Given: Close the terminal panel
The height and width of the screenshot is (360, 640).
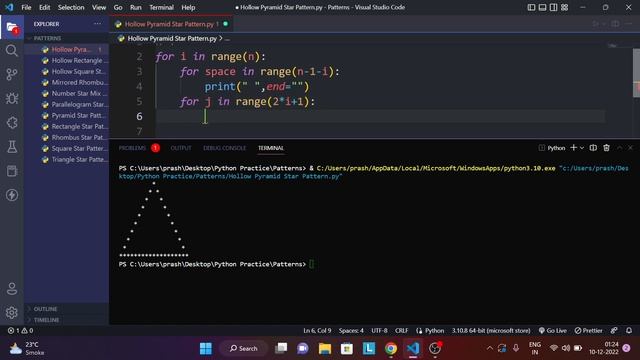Looking at the screenshot, I should (x=630, y=148).
